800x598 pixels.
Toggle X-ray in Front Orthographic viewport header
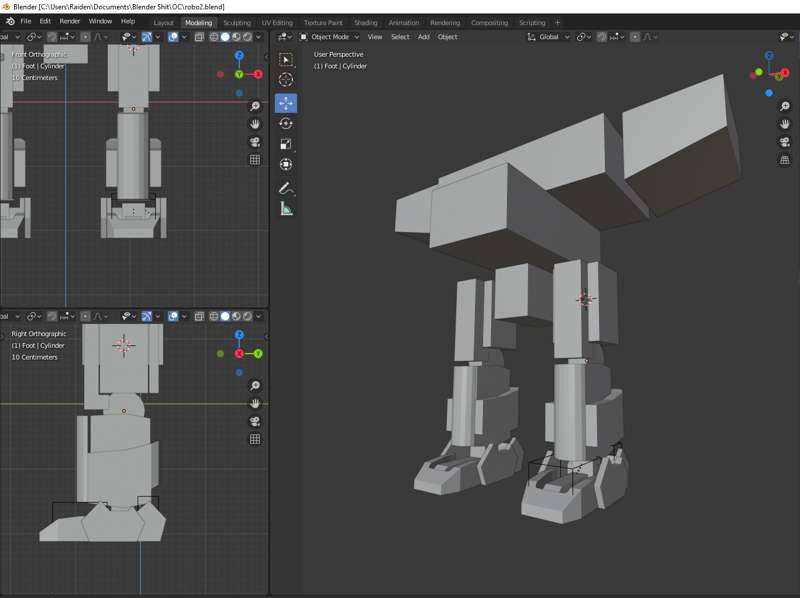tap(199, 37)
